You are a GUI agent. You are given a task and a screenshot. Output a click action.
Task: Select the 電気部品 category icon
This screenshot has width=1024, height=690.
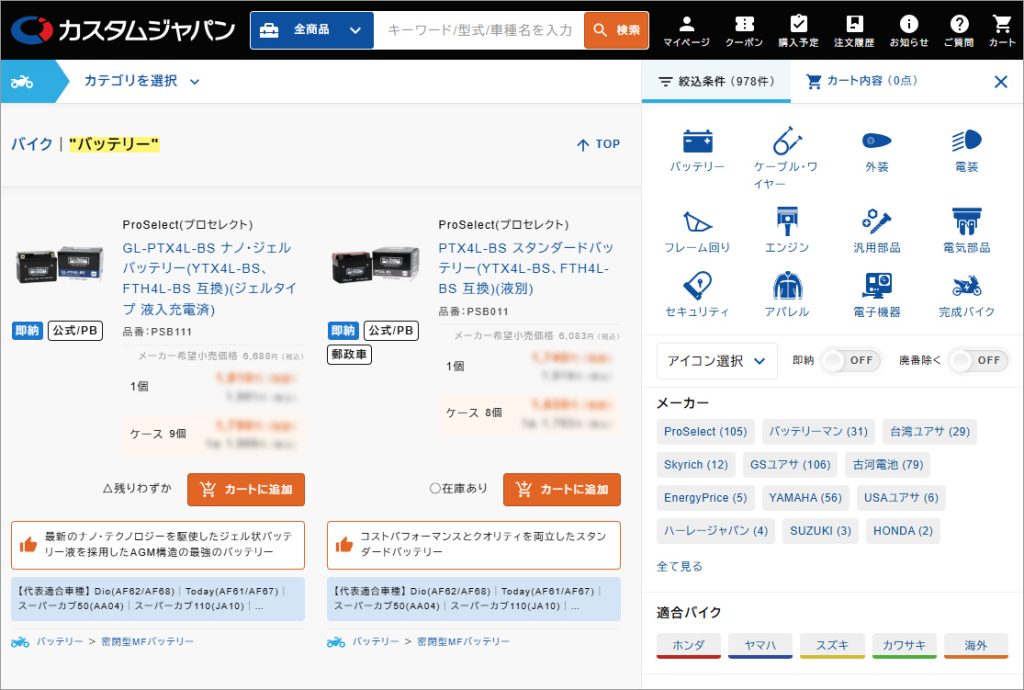[967, 230]
